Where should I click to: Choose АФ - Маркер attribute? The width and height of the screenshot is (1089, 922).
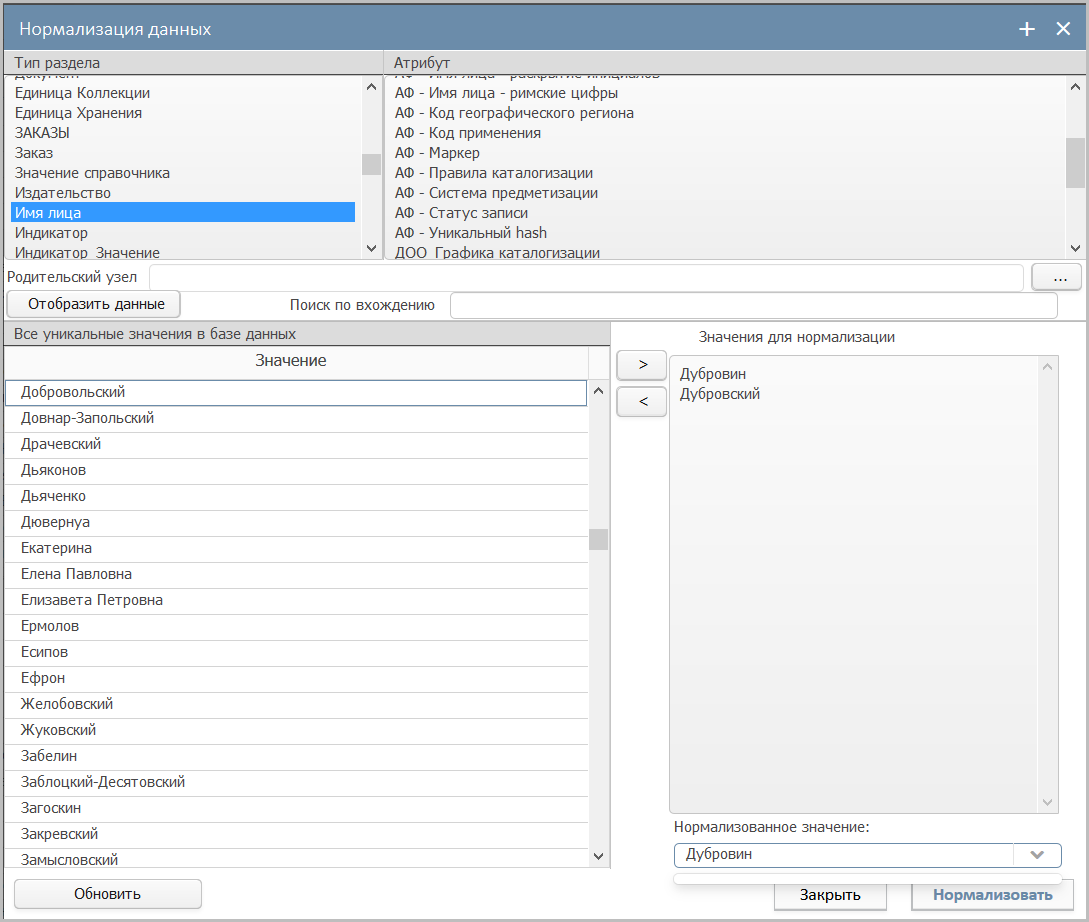coord(437,153)
